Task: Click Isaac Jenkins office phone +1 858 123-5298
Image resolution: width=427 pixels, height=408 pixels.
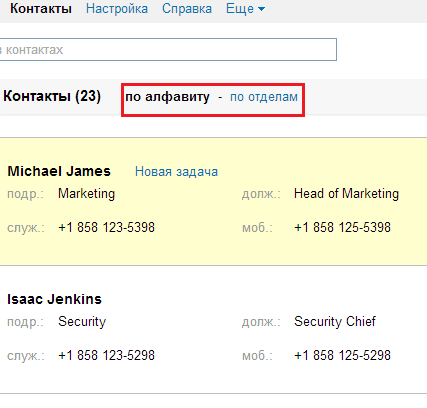Action: pyautogui.click(x=106, y=356)
